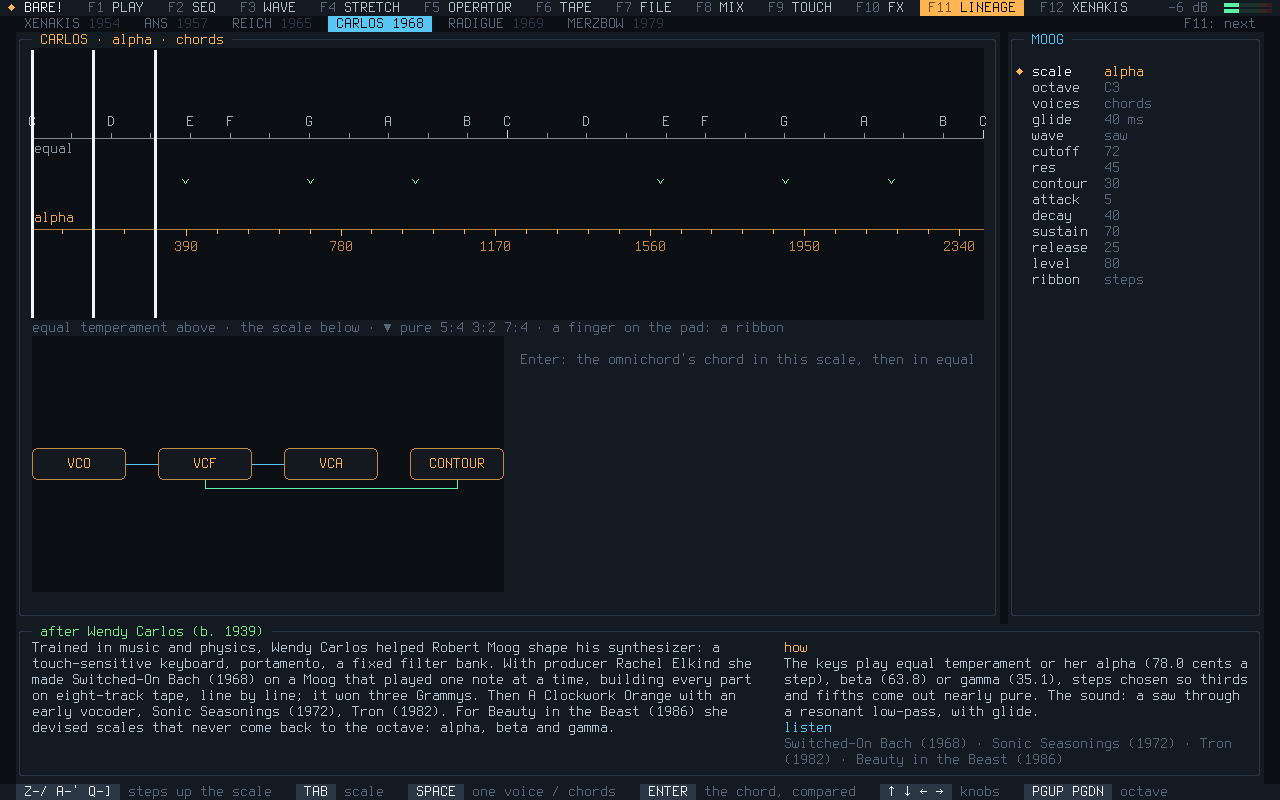Image resolution: width=1280 pixels, height=800 pixels.
Task: Select the F11 LINEAGE tab
Action: pyautogui.click(x=972, y=7)
